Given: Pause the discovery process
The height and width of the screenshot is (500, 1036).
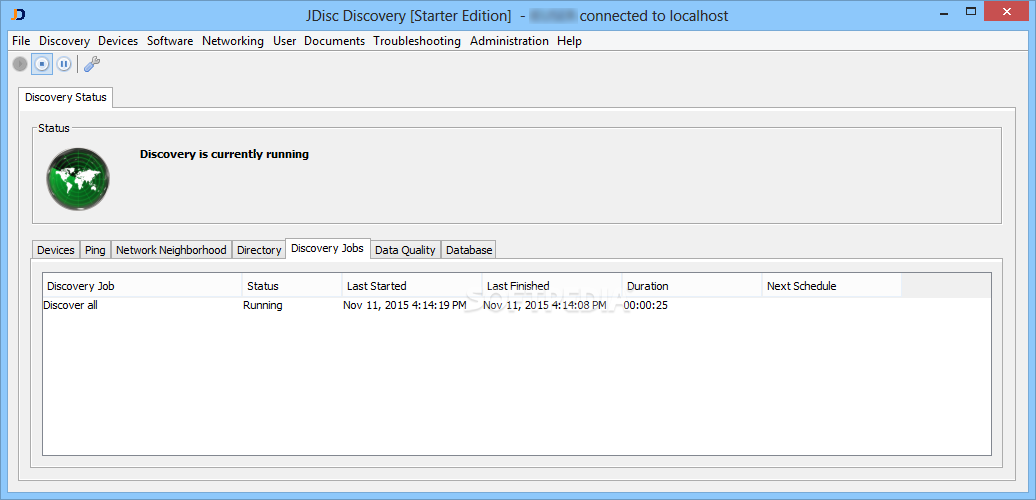Looking at the screenshot, I should pos(63,64).
